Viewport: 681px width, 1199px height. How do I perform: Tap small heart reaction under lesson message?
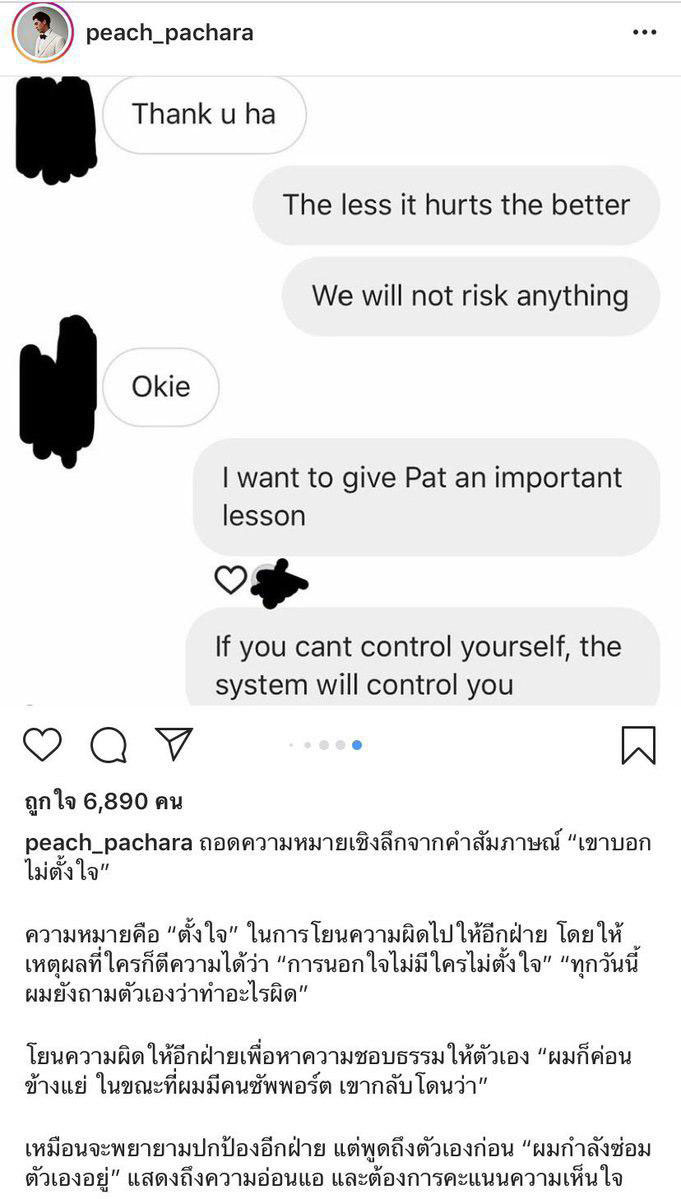[x=230, y=580]
